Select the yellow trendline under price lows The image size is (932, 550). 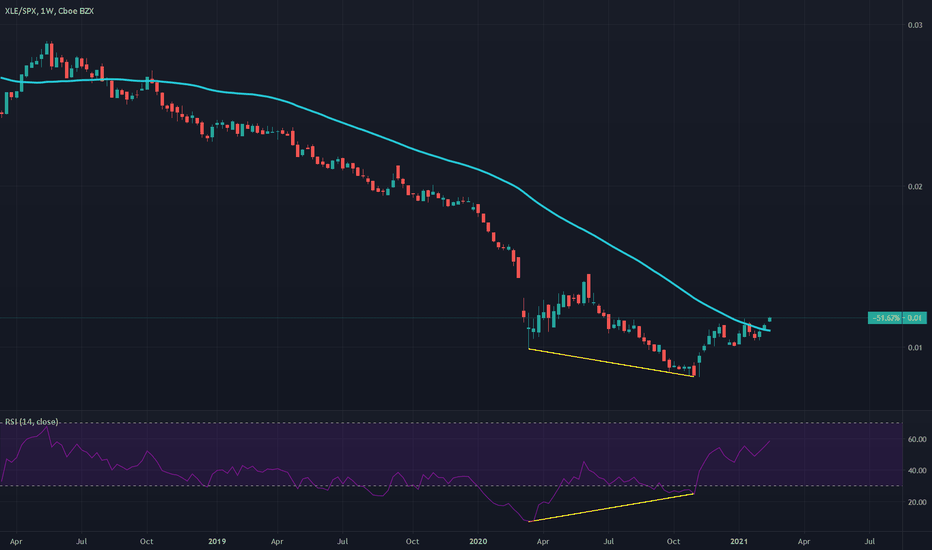click(x=611, y=363)
